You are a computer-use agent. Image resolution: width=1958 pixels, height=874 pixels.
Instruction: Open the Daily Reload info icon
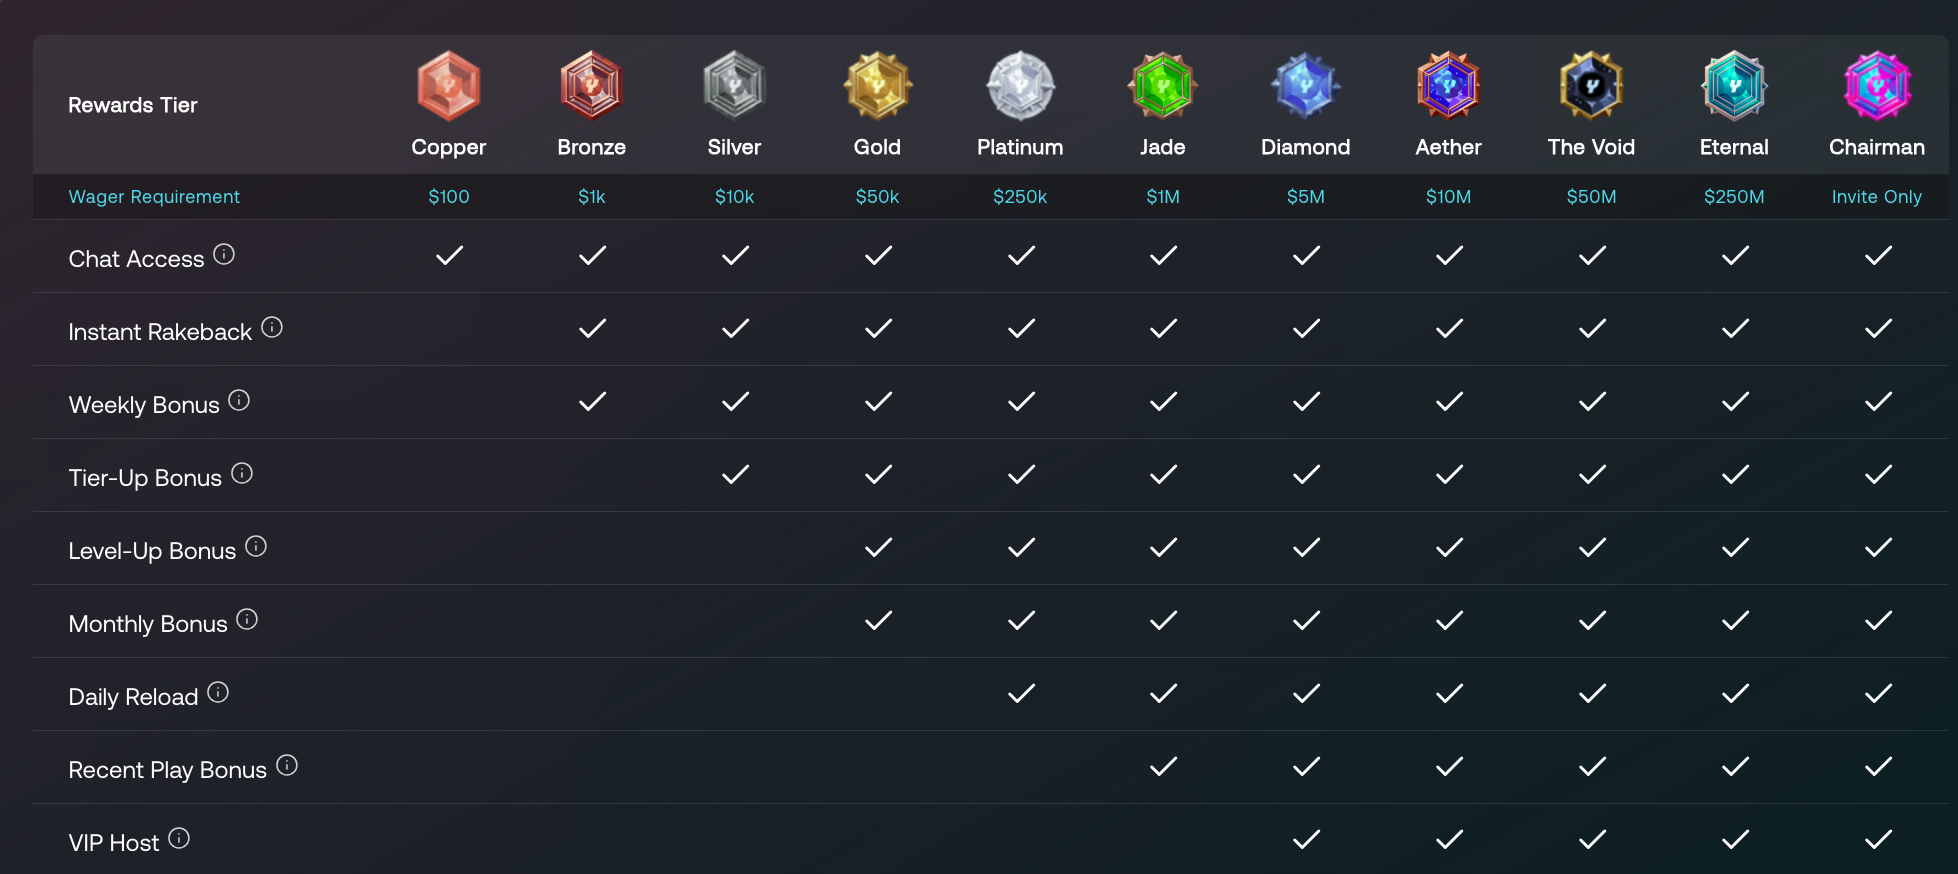[x=218, y=693]
